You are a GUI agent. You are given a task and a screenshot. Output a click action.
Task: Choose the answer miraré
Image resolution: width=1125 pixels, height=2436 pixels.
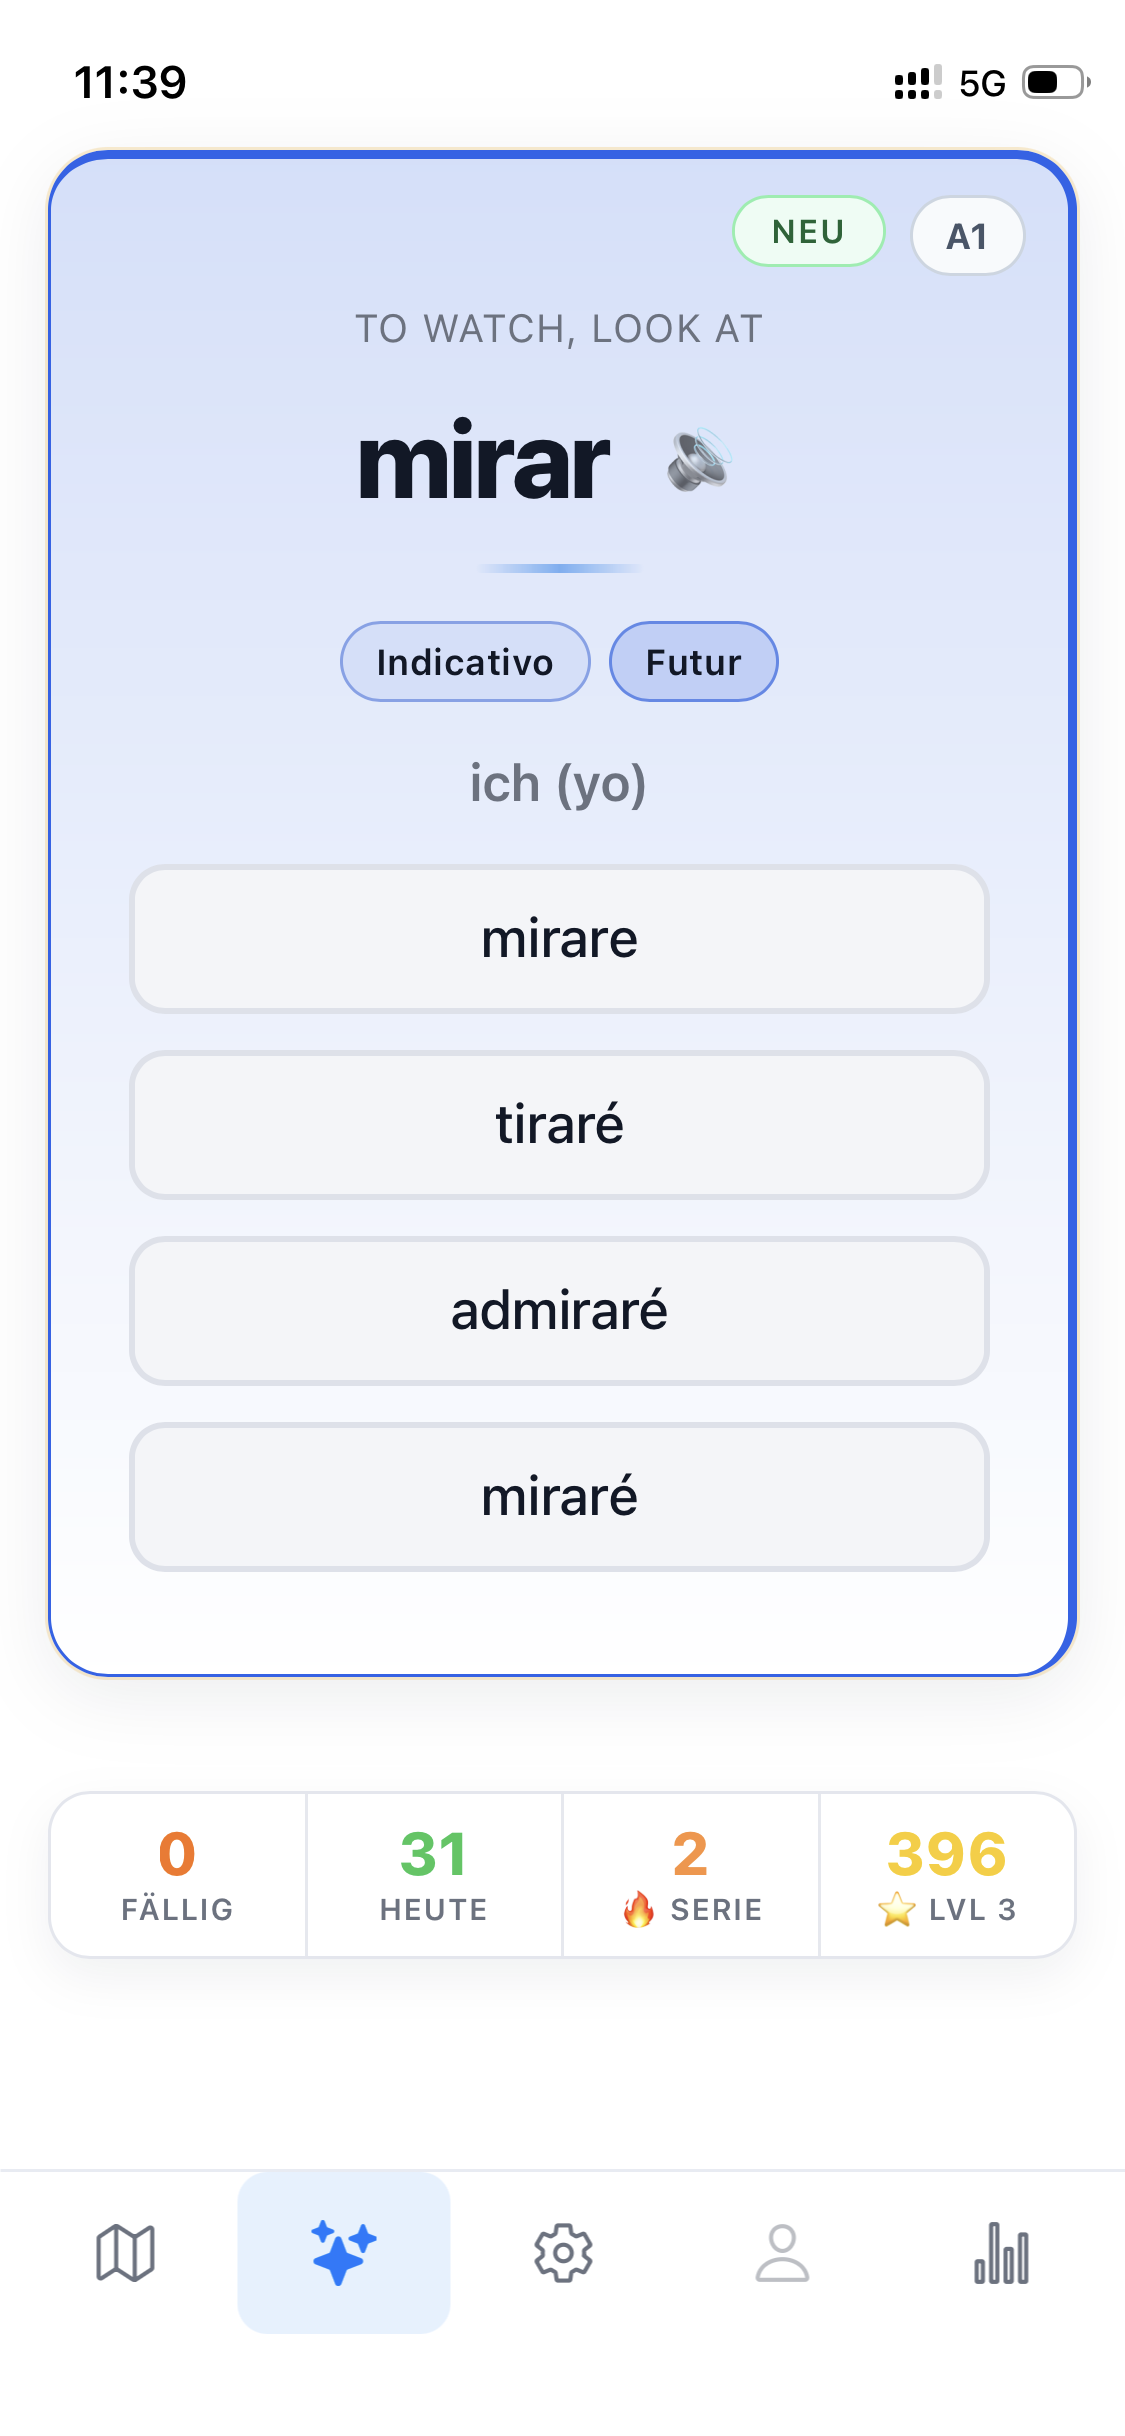[562, 1497]
